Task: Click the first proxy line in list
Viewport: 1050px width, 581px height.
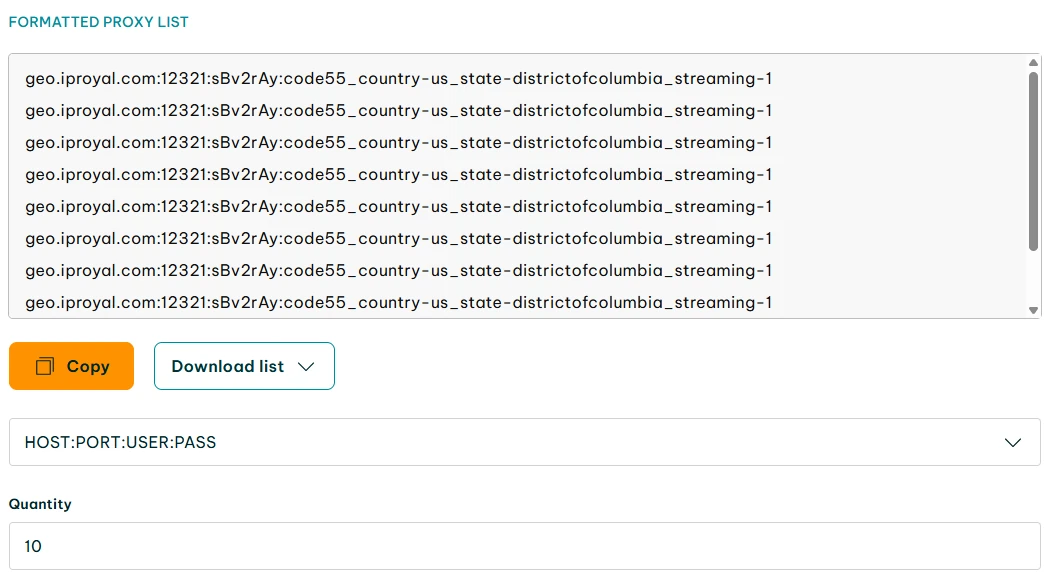Action: (x=398, y=79)
